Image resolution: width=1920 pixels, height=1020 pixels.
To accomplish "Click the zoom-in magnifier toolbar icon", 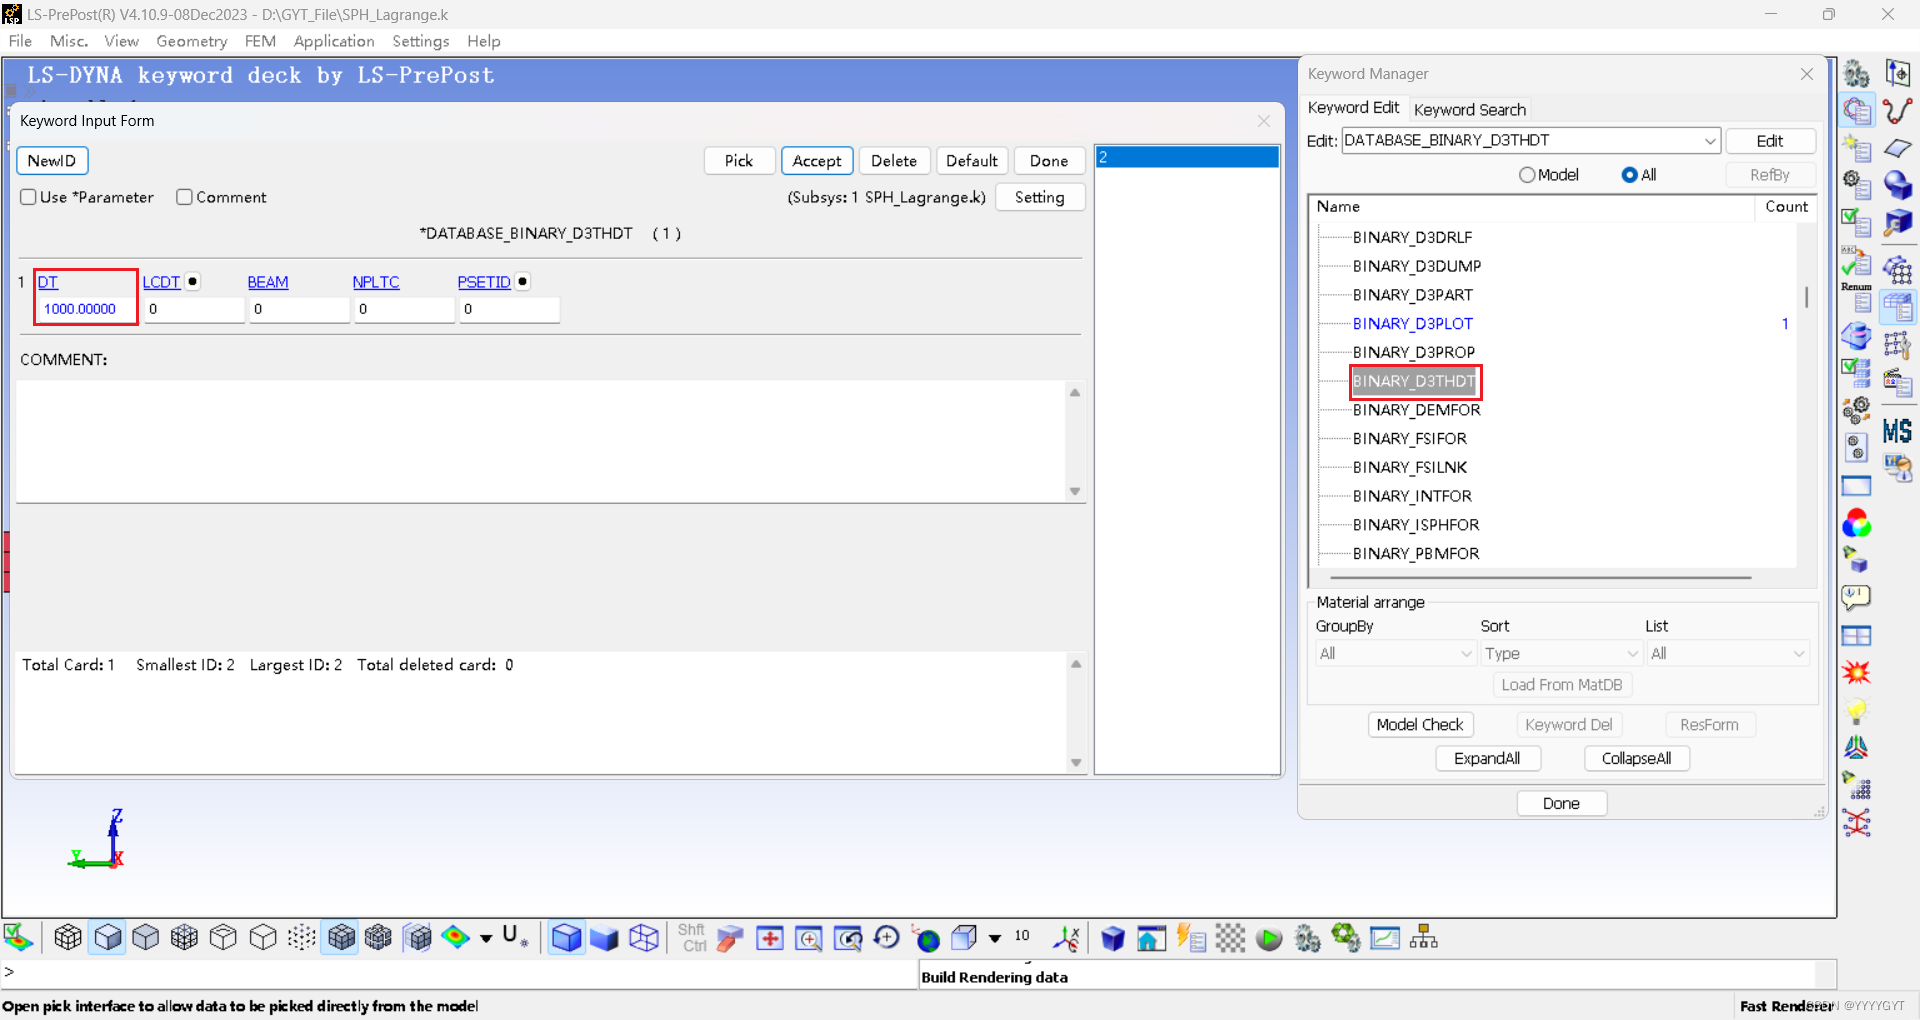I will [x=808, y=938].
